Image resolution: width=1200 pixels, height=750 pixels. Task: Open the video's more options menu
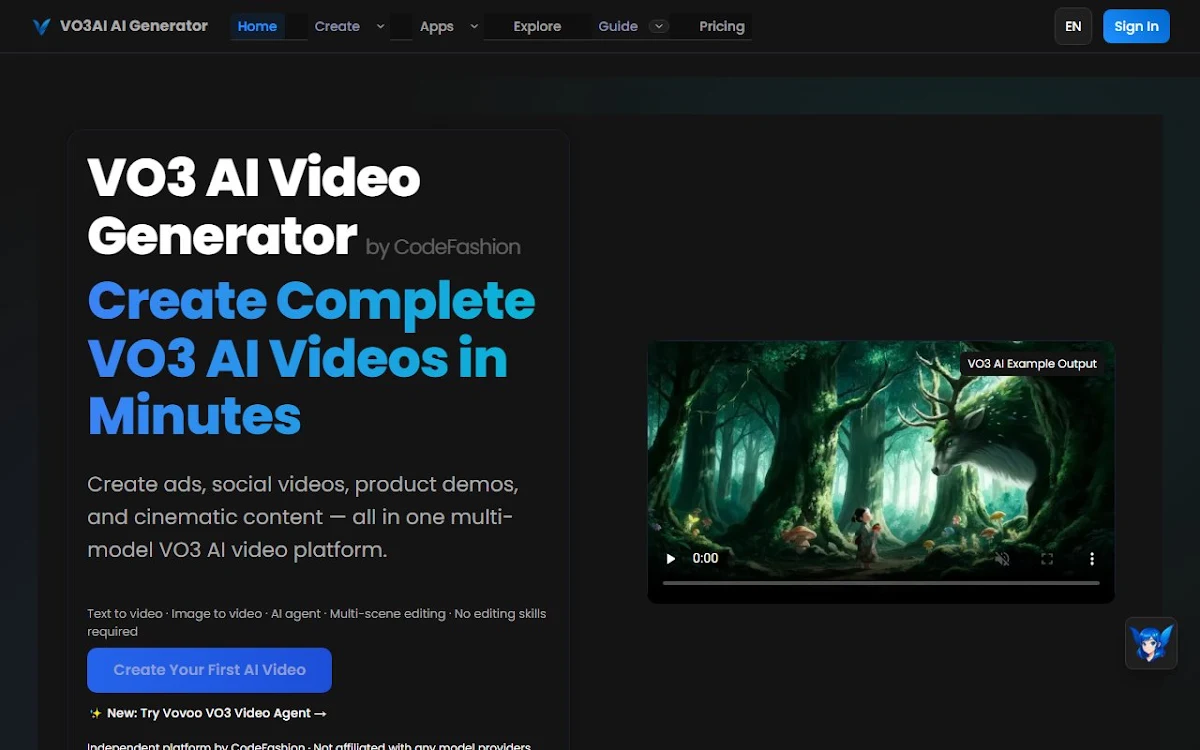1092,558
